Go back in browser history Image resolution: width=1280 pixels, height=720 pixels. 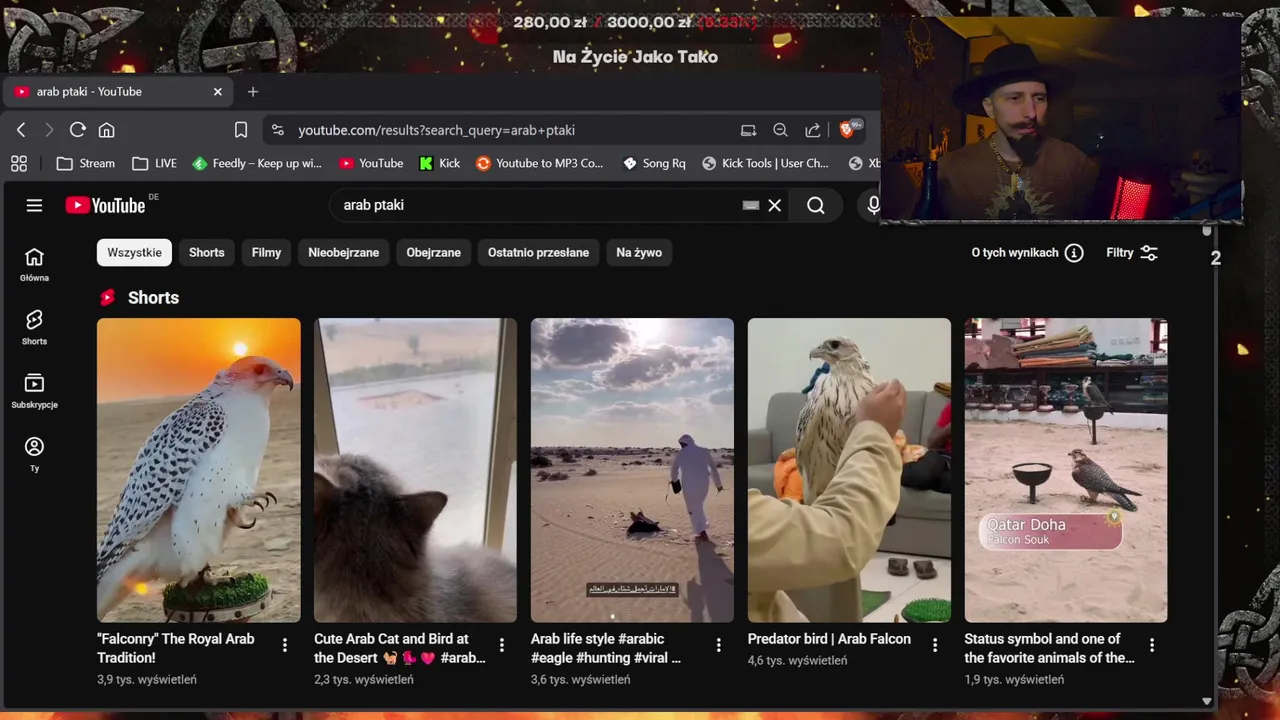[21, 130]
